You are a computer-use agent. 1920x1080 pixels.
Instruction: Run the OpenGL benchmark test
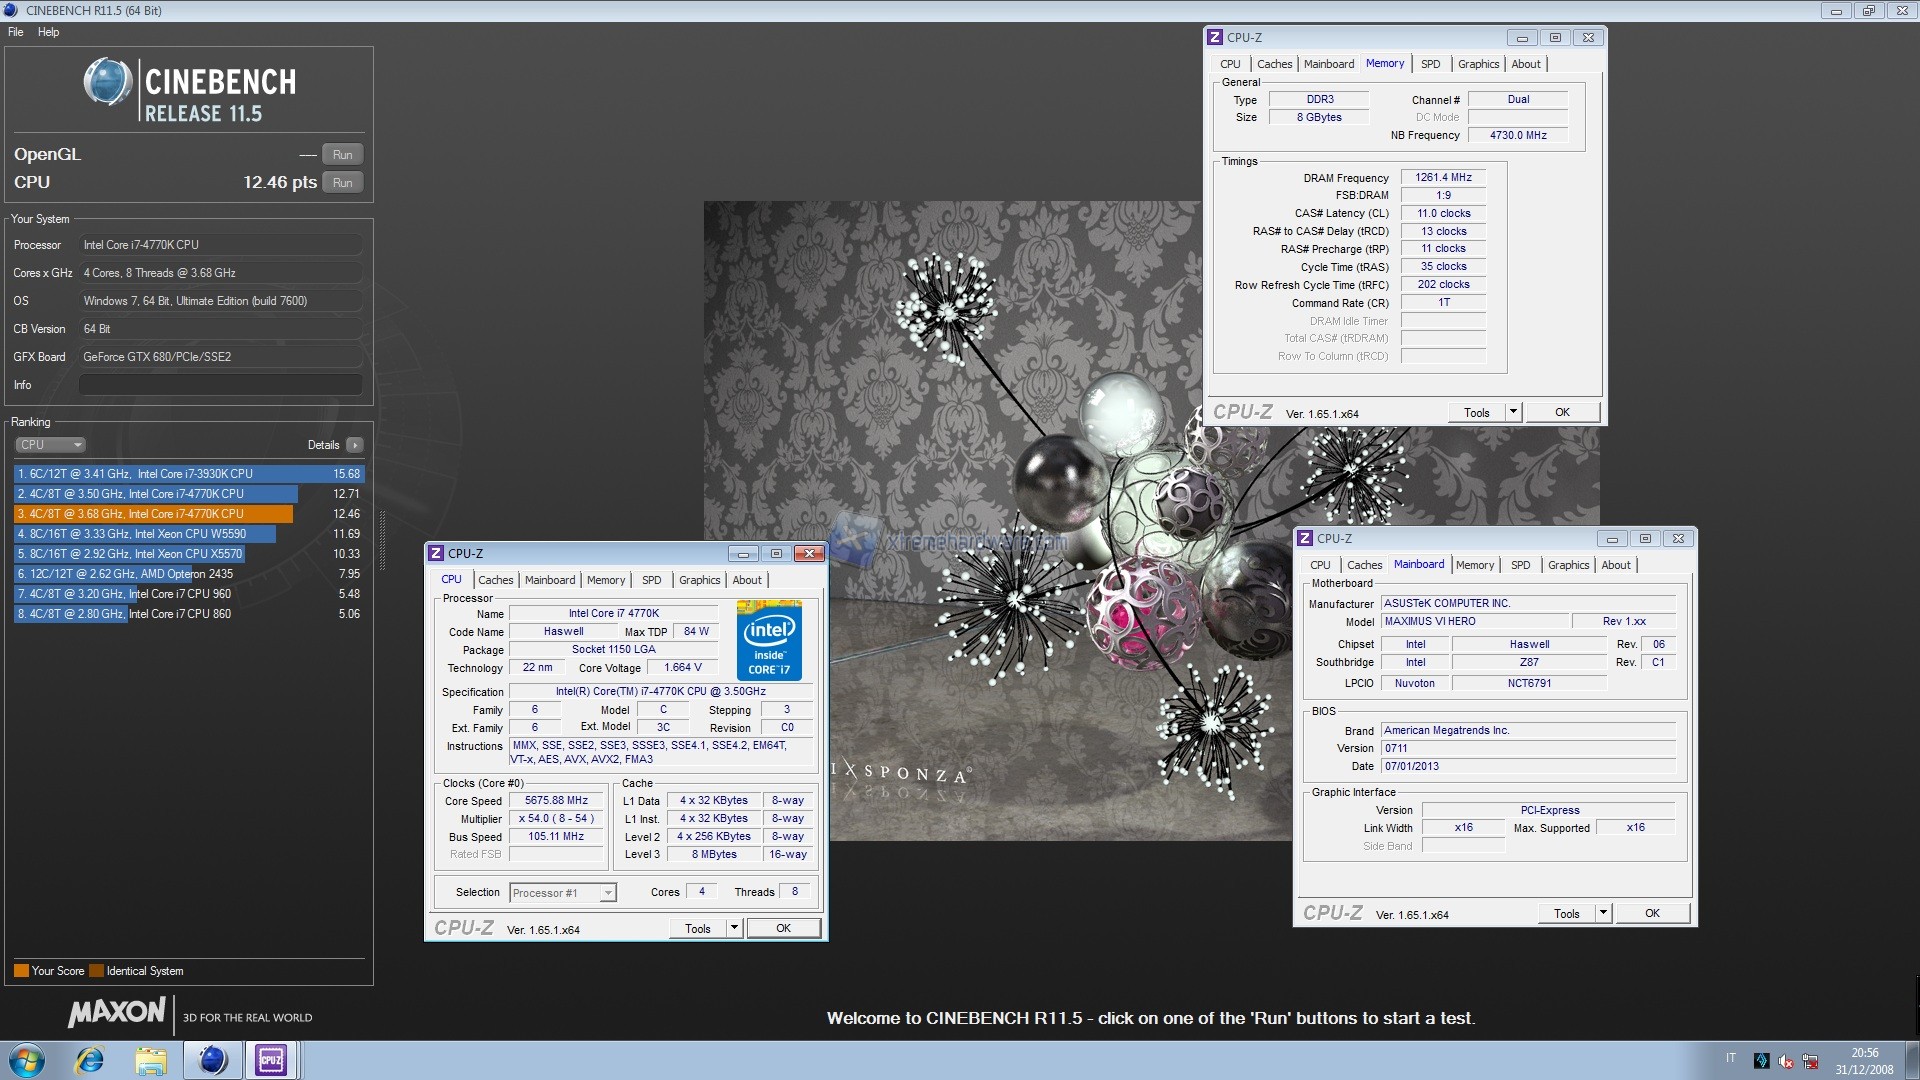click(x=342, y=155)
